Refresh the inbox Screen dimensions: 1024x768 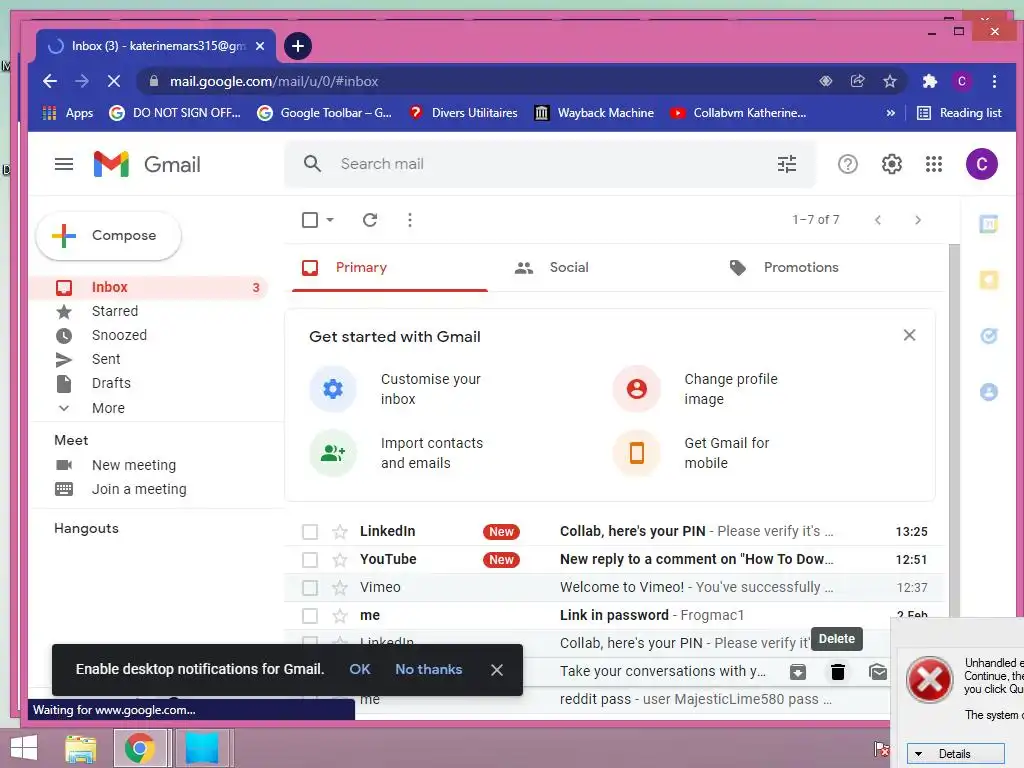pos(370,220)
